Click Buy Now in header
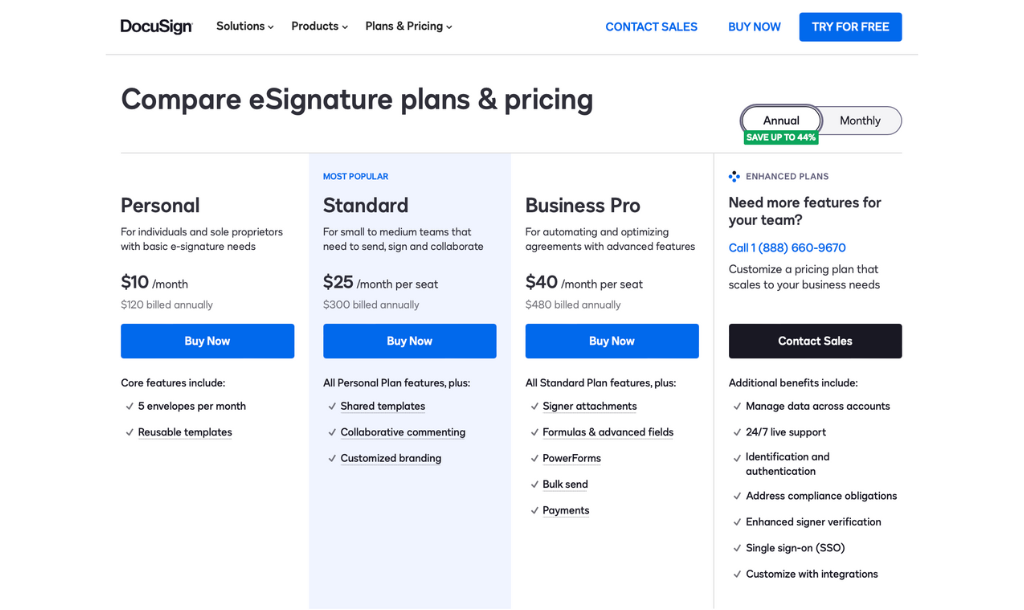The height and width of the screenshot is (610, 1024). tap(754, 27)
